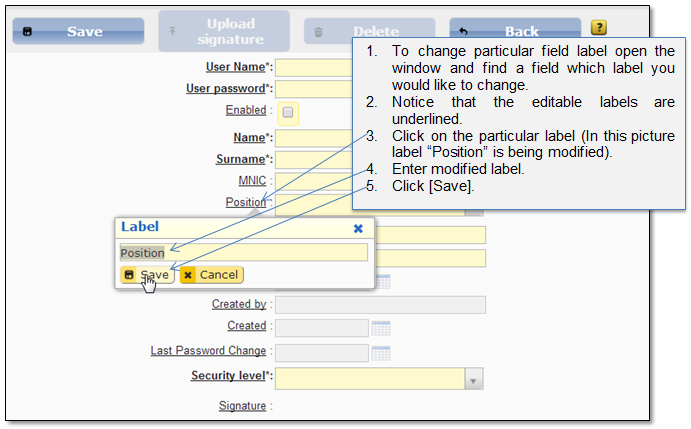Expand the Security level dropdown arrow
Image resolution: width=691 pixels, height=429 pixels.
[474, 378]
